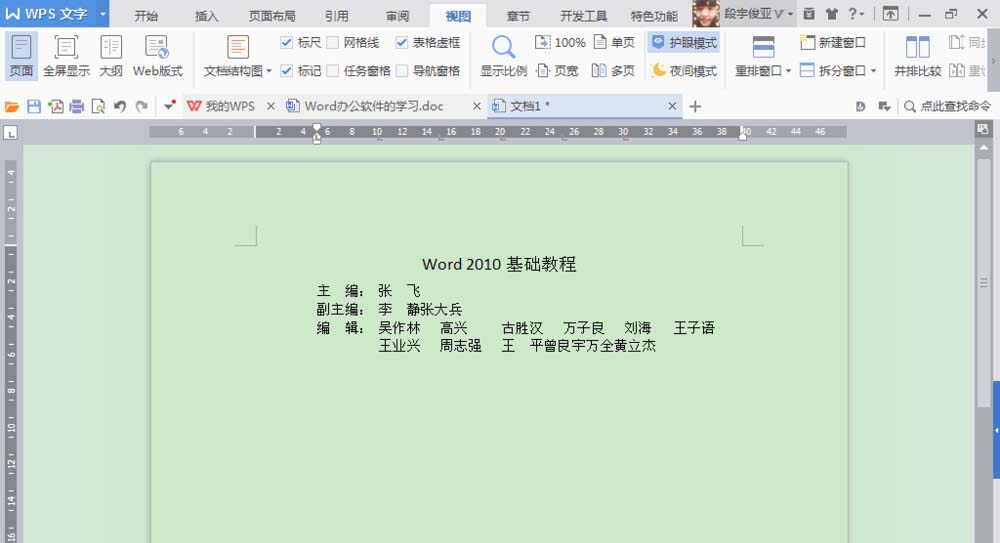Enable the navigation pane checkbox
Image resolution: width=1000 pixels, height=543 pixels.
pos(401,71)
